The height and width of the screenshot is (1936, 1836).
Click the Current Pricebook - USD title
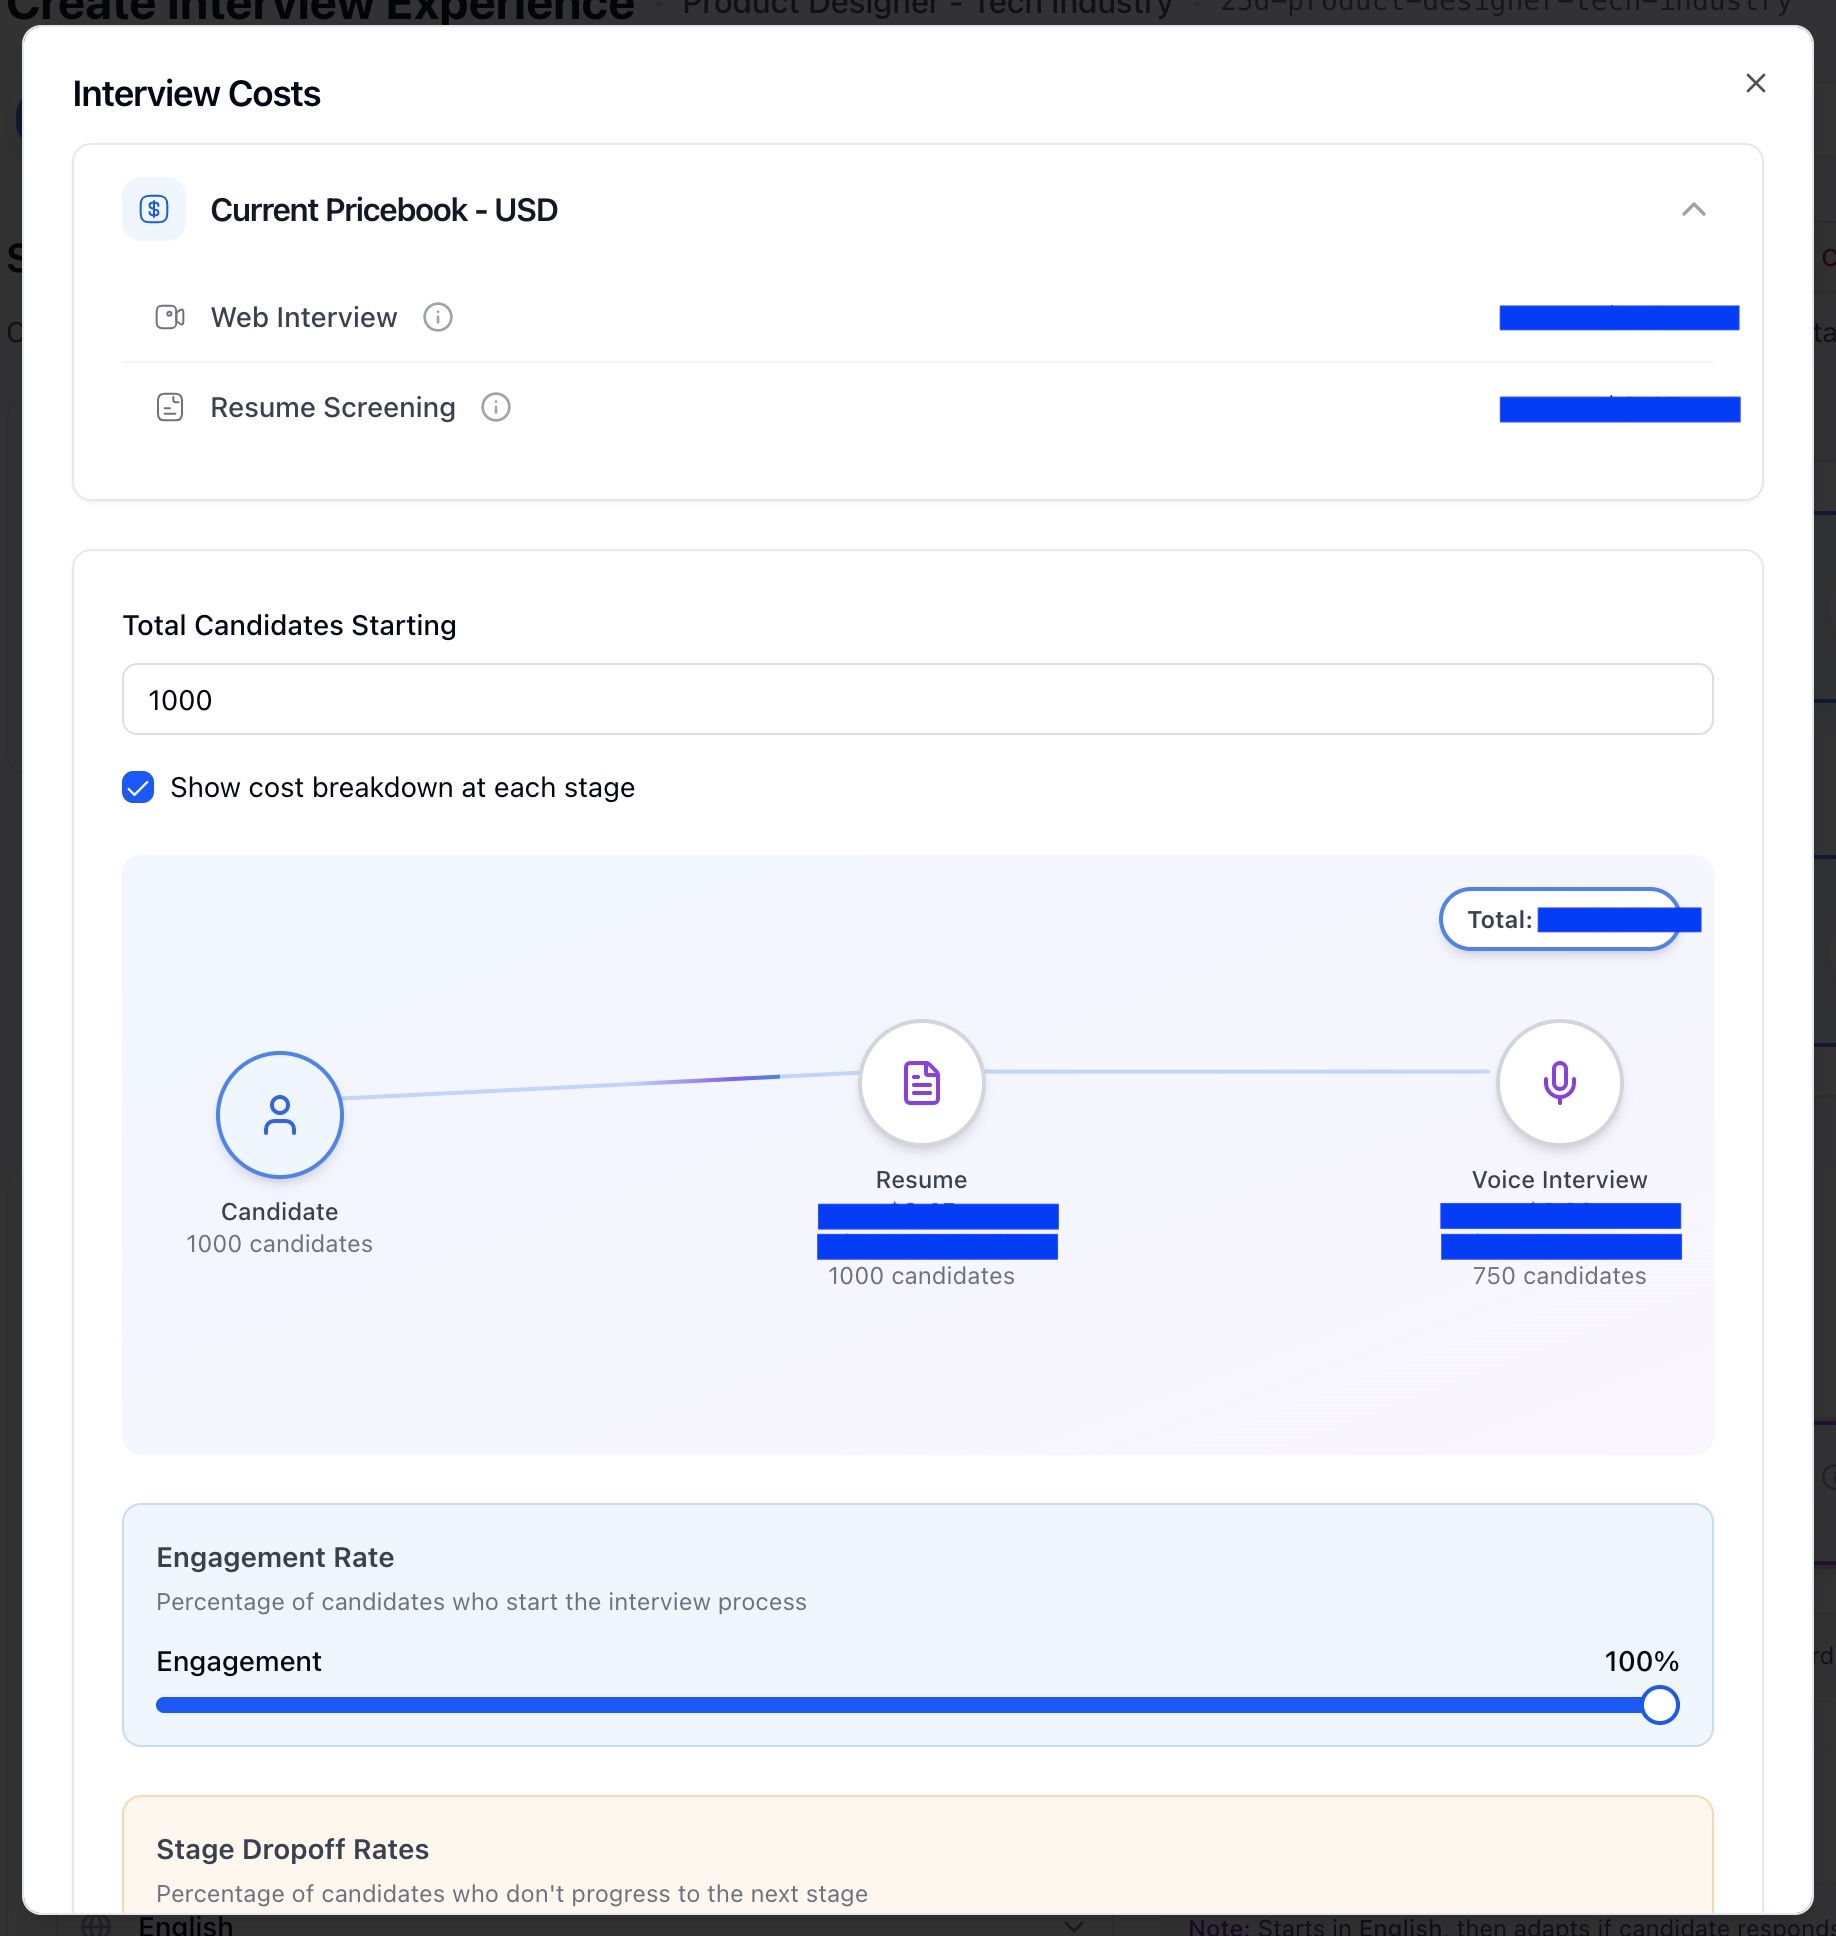pos(384,210)
